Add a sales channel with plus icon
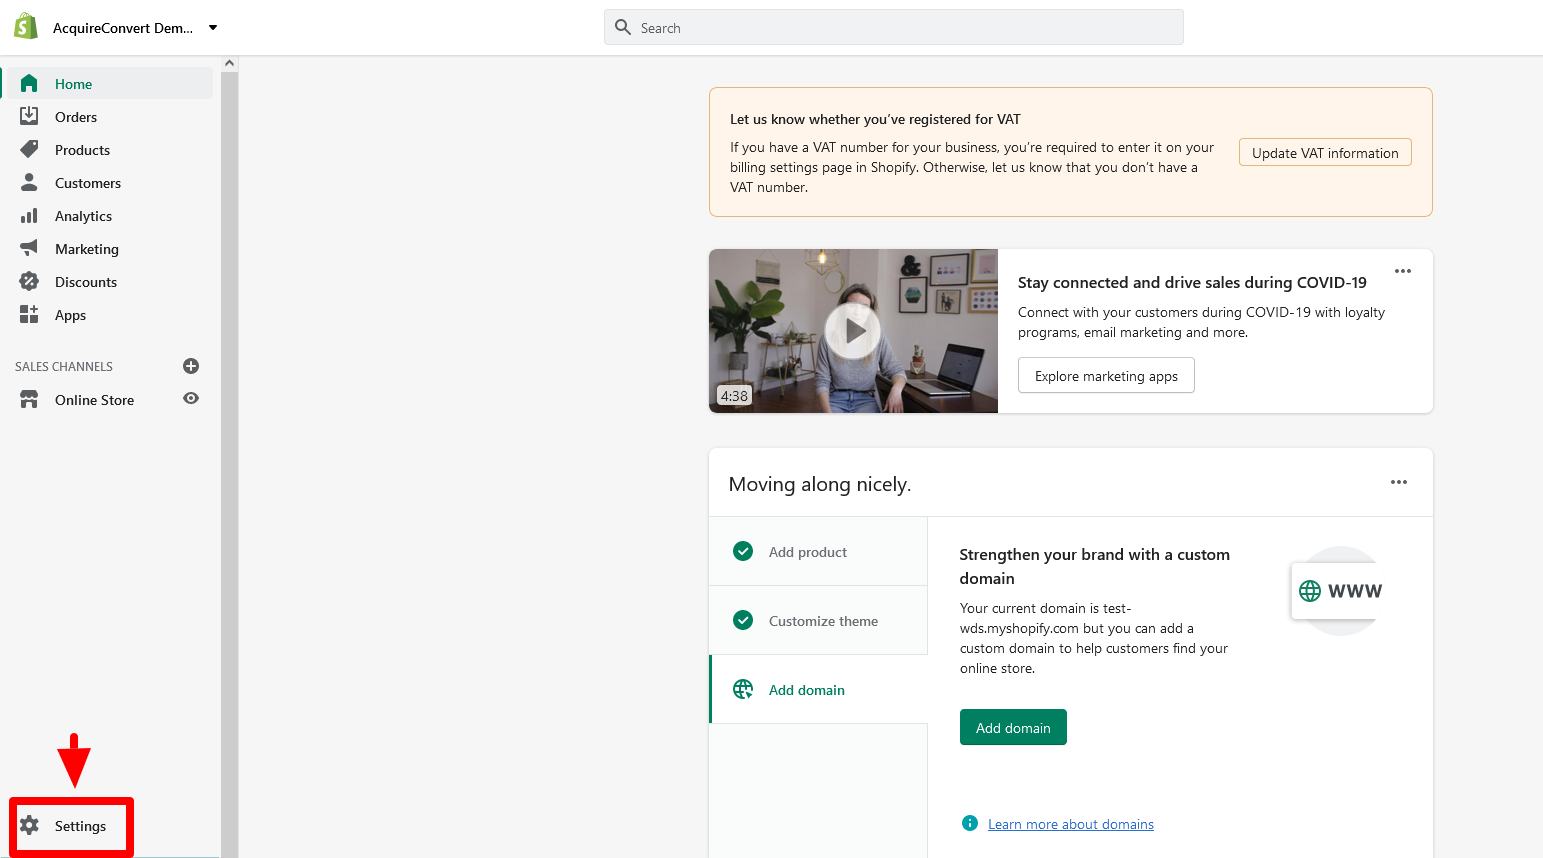This screenshot has width=1543, height=858. (191, 366)
